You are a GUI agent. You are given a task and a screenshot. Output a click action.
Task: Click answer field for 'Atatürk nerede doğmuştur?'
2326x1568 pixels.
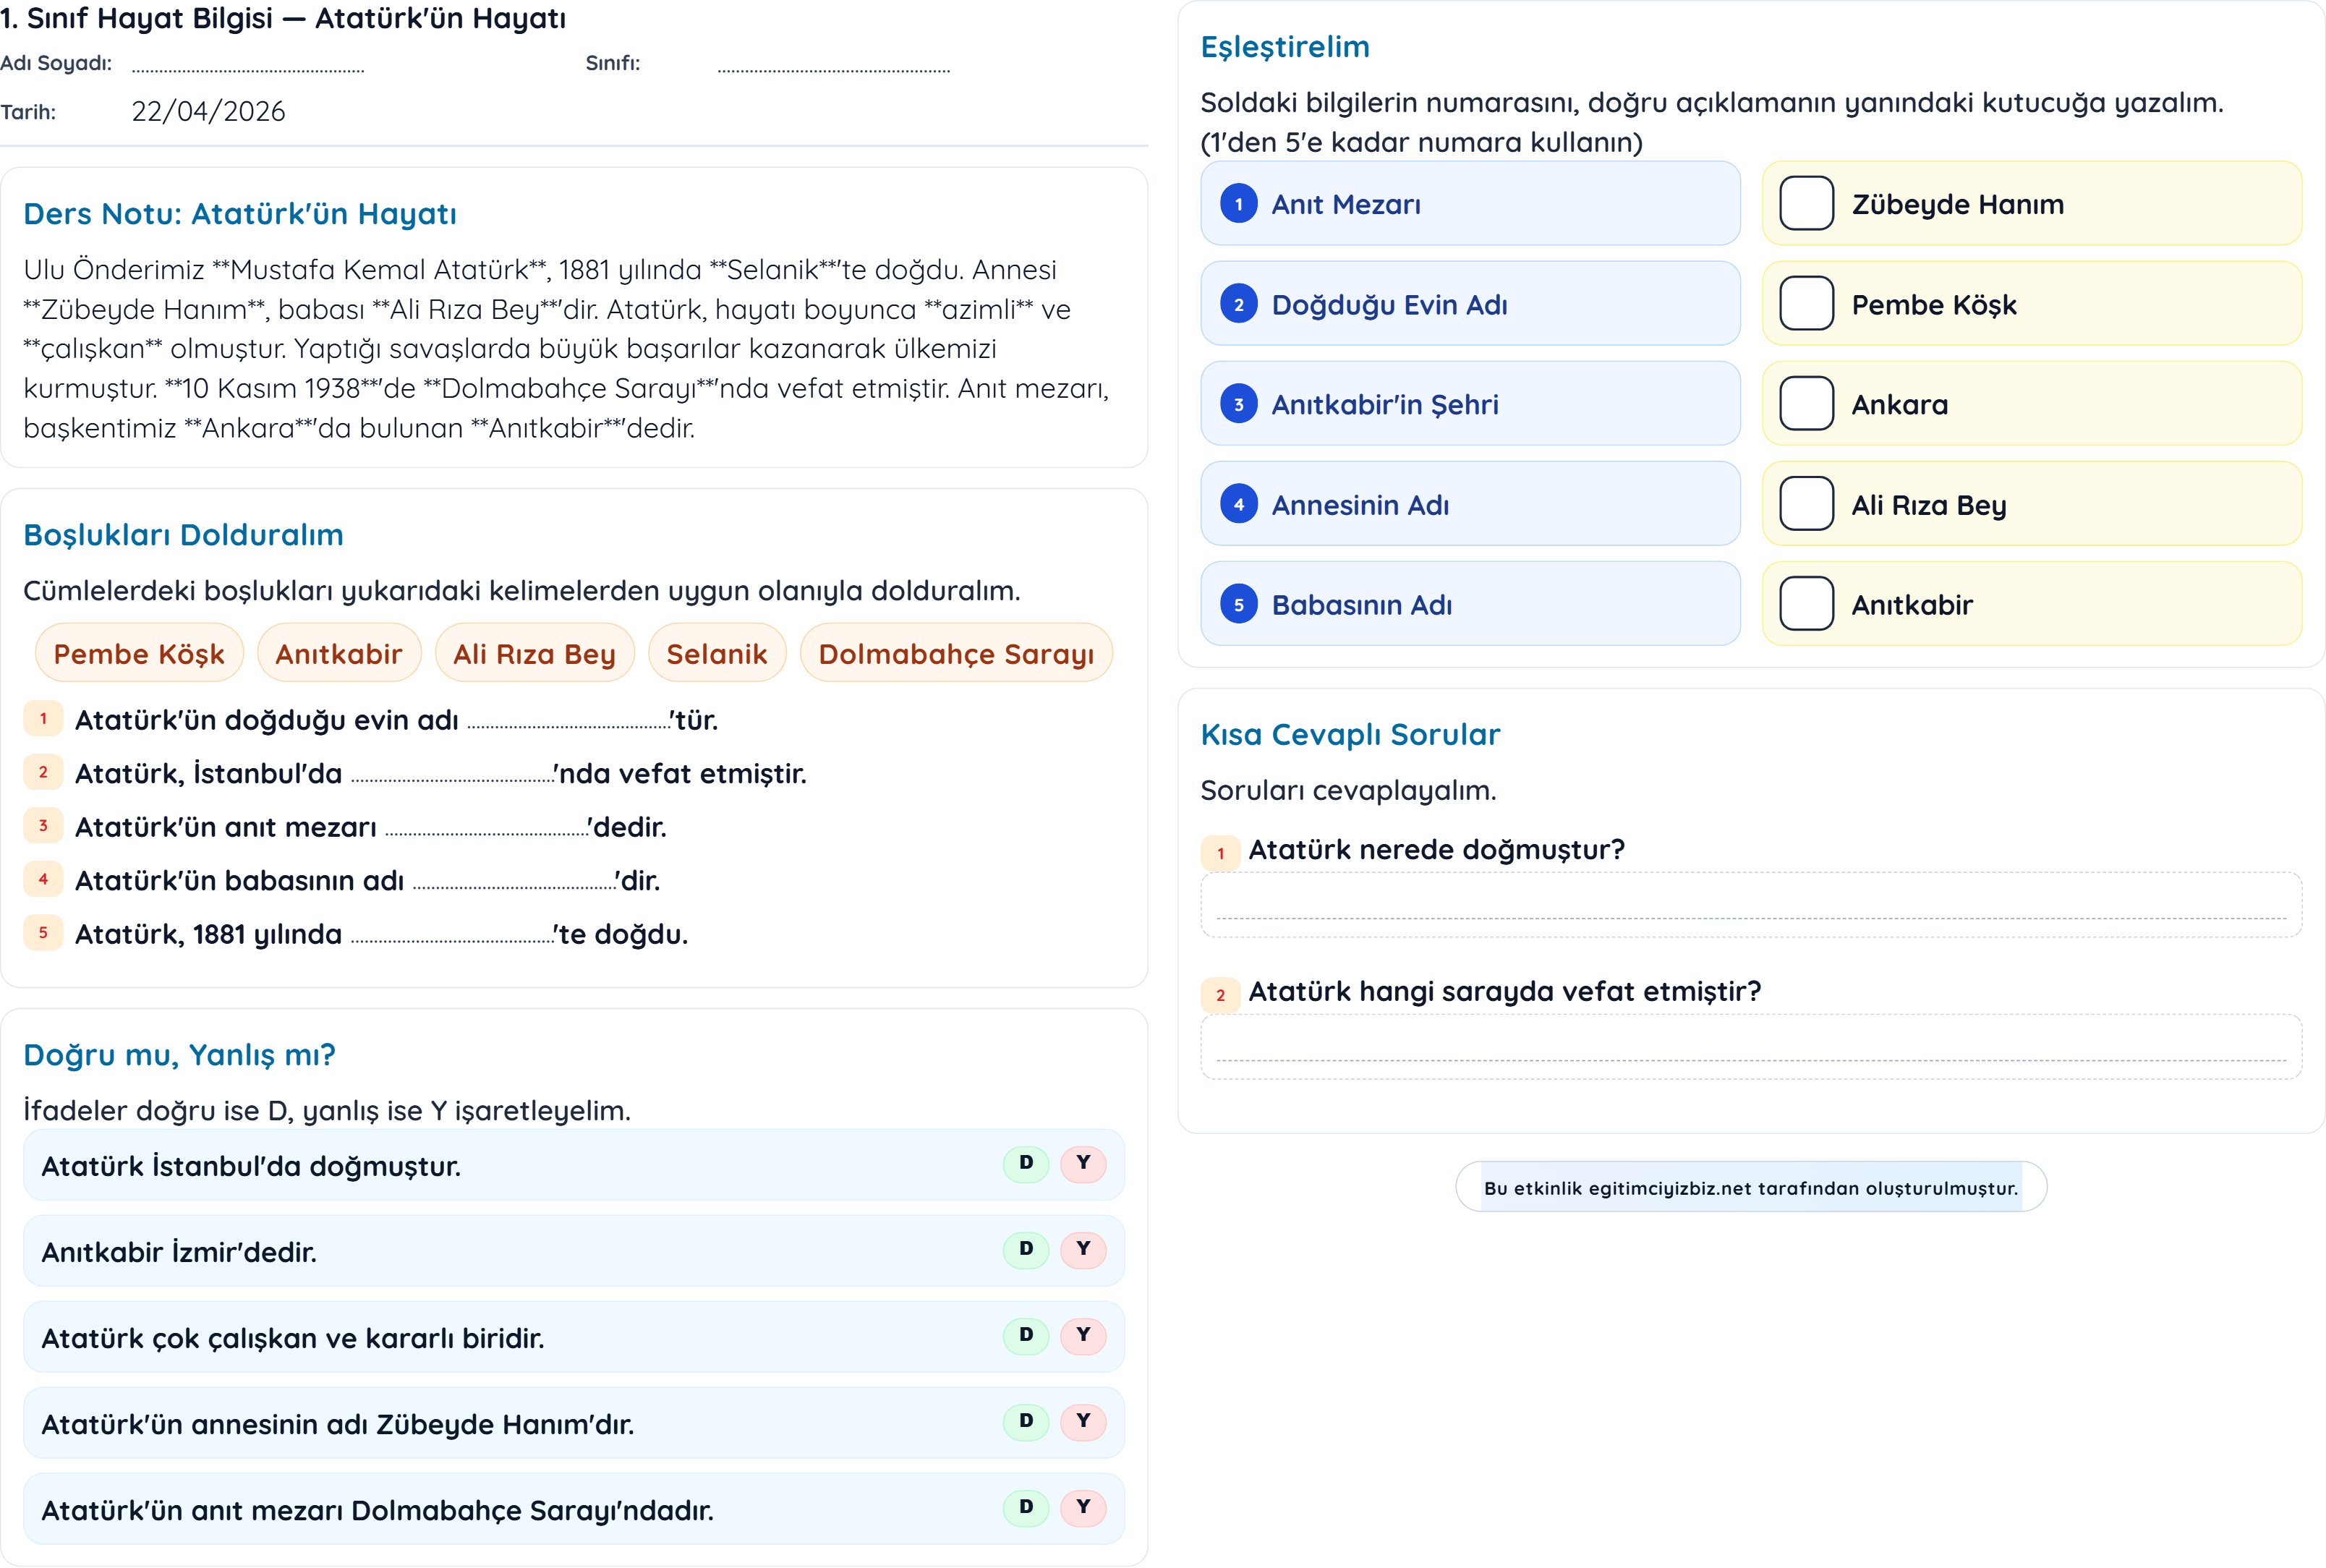tap(1750, 905)
